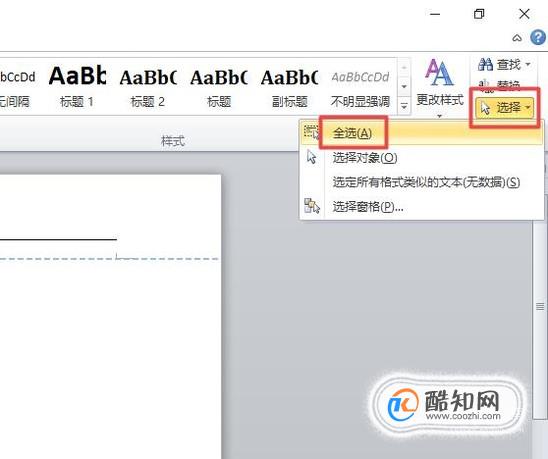
Task: Open the Word Help question mark icon
Action: 538,37
